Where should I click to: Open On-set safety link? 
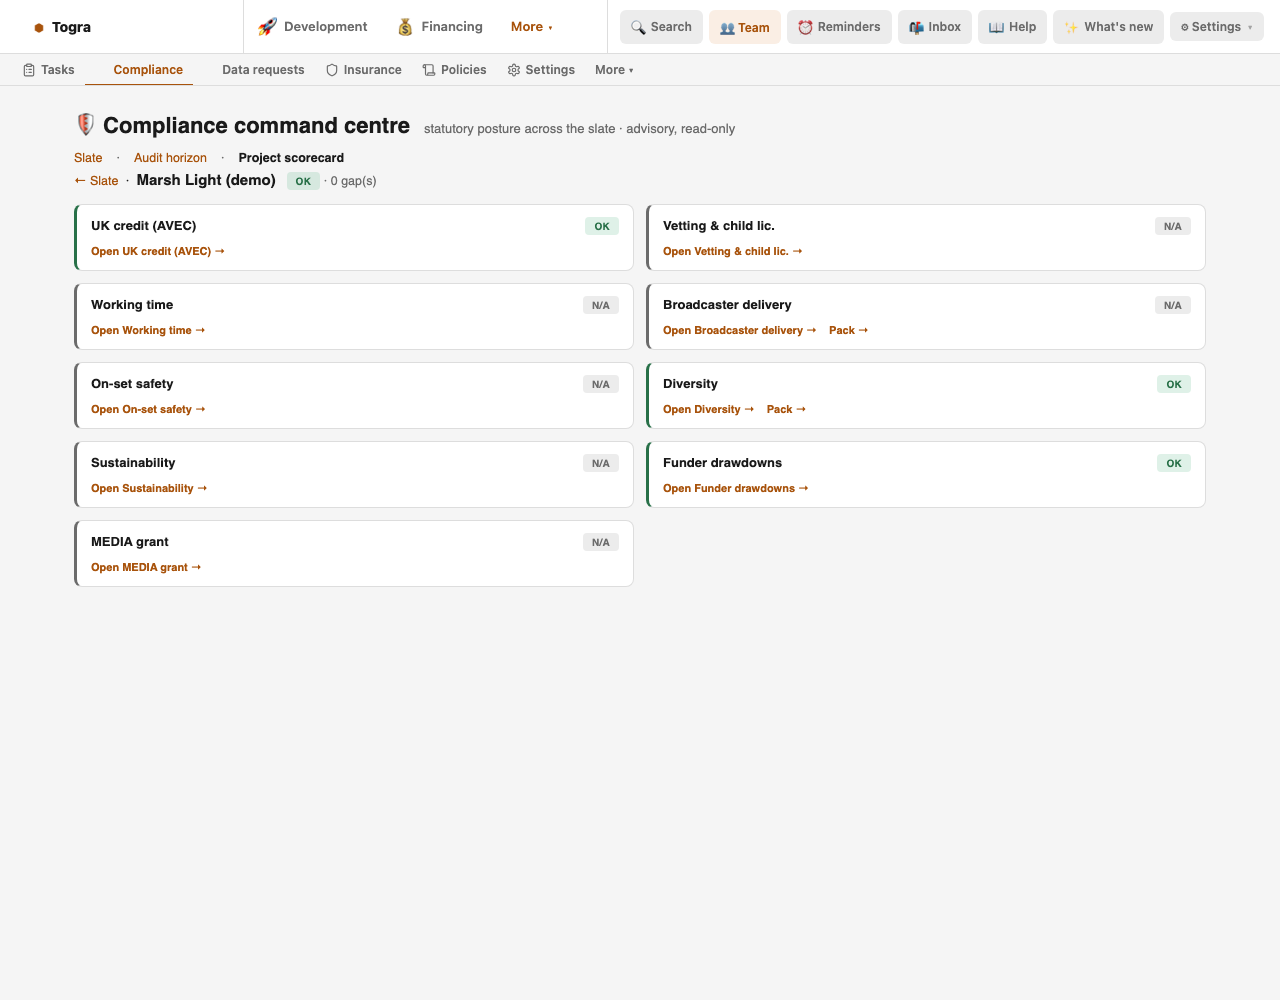click(148, 409)
